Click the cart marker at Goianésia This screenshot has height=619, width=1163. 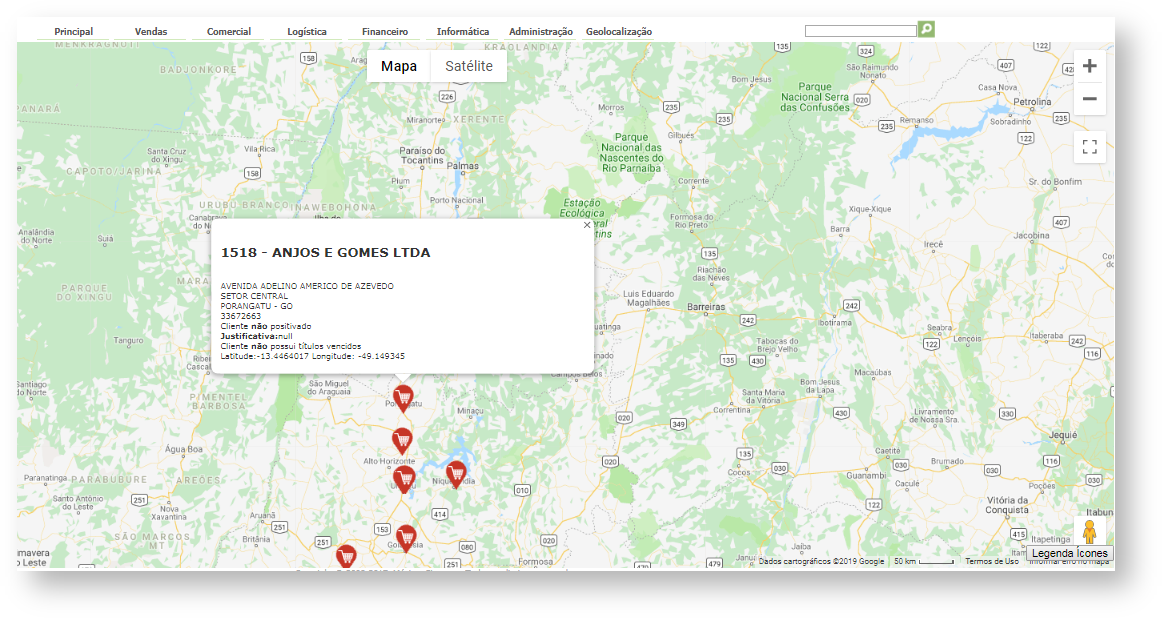click(x=406, y=537)
